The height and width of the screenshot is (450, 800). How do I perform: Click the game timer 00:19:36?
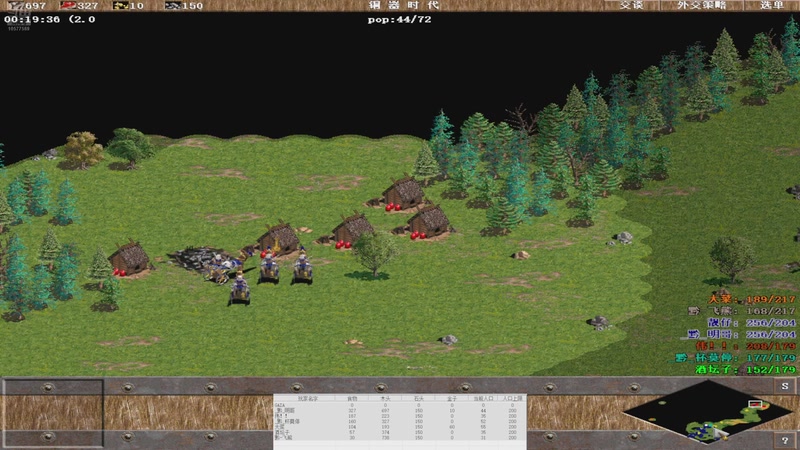coord(32,19)
